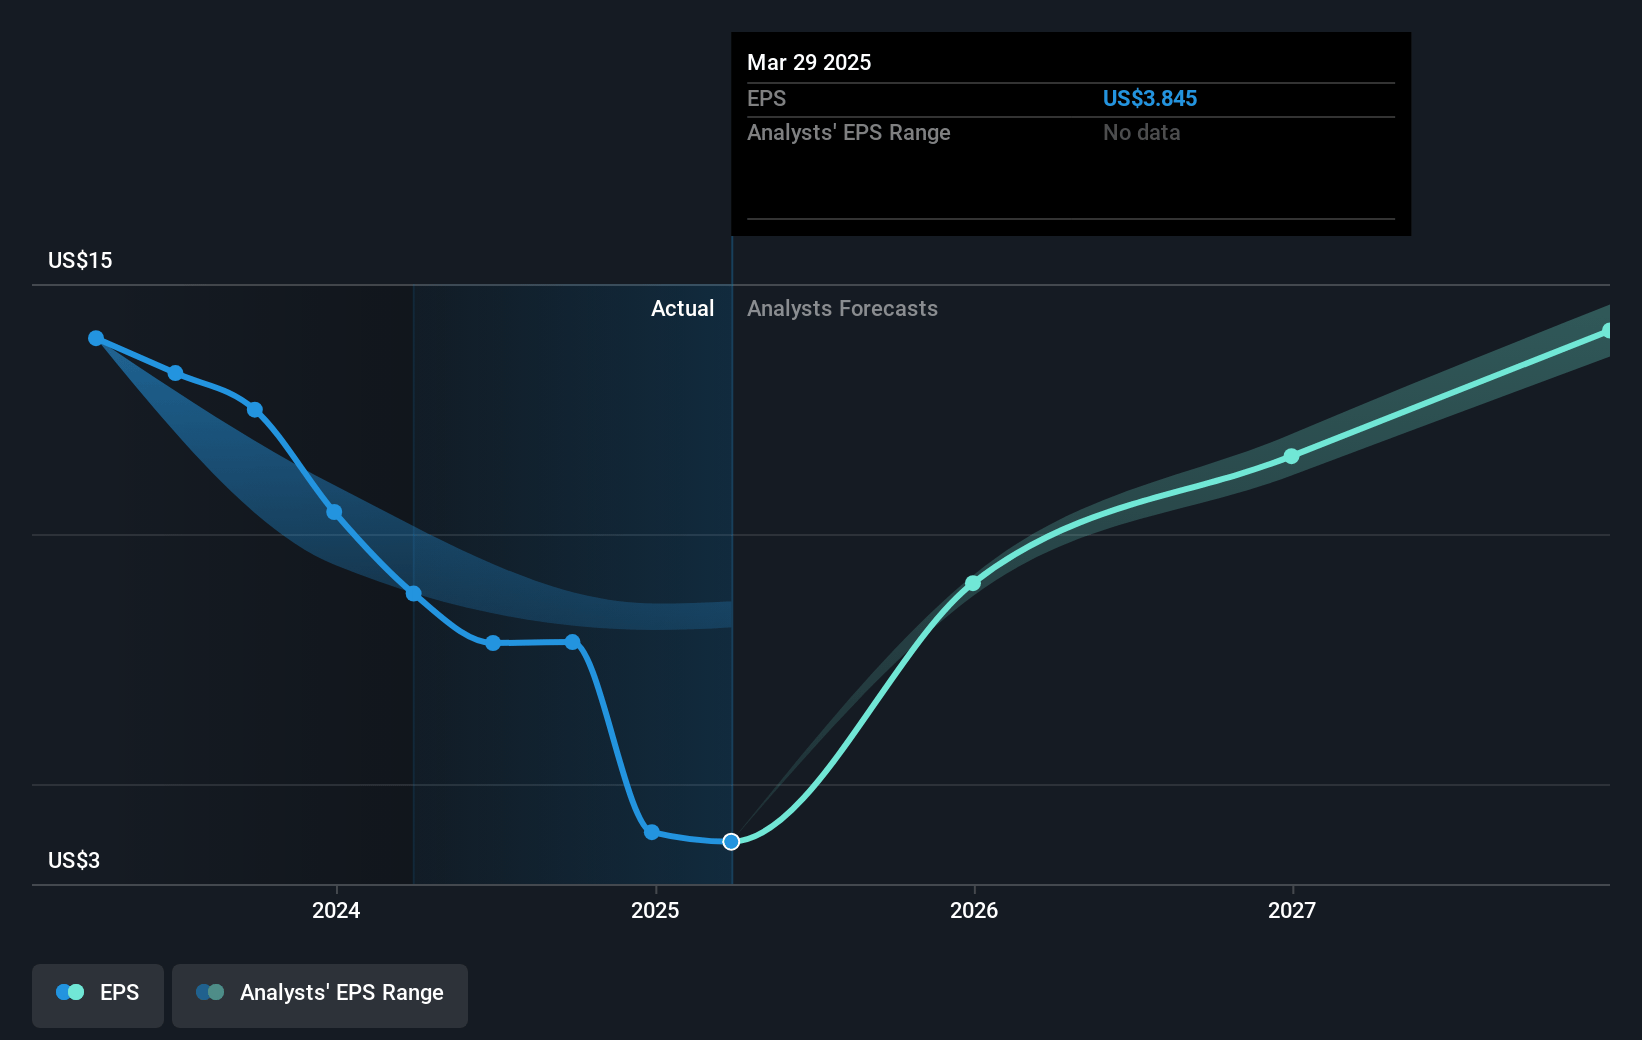Select the EPS data point at start of 2025
The height and width of the screenshot is (1040, 1642).
(x=652, y=832)
